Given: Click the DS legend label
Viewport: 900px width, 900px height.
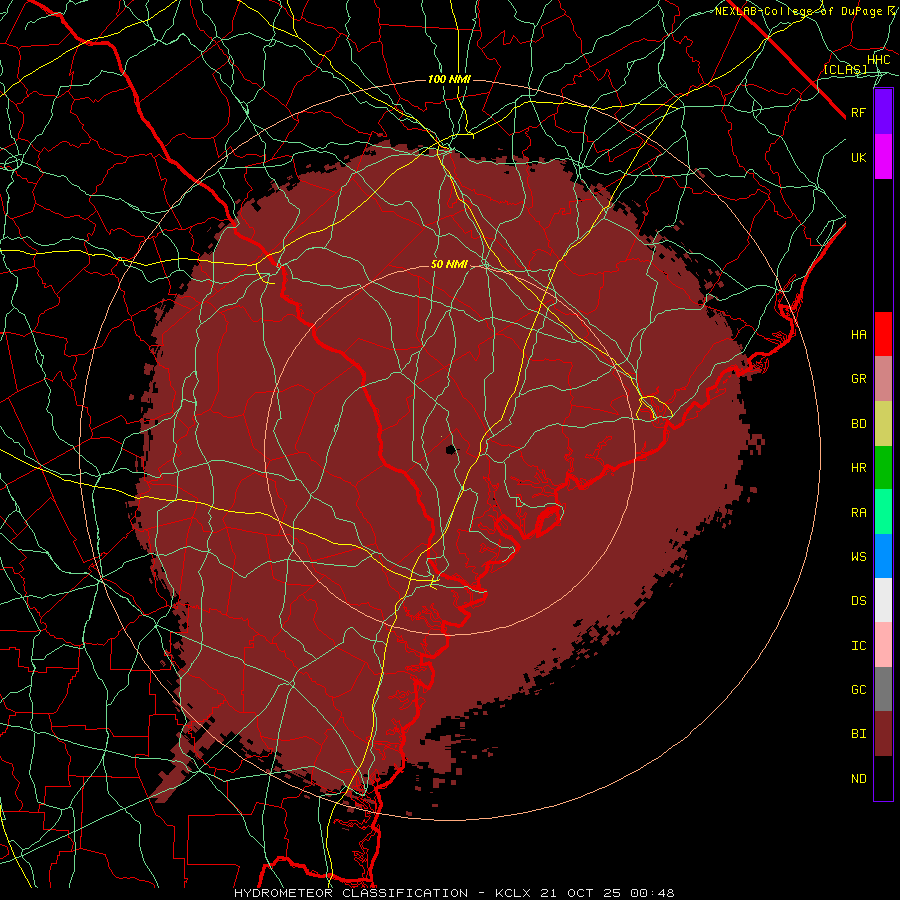Looking at the screenshot, I should (859, 601).
